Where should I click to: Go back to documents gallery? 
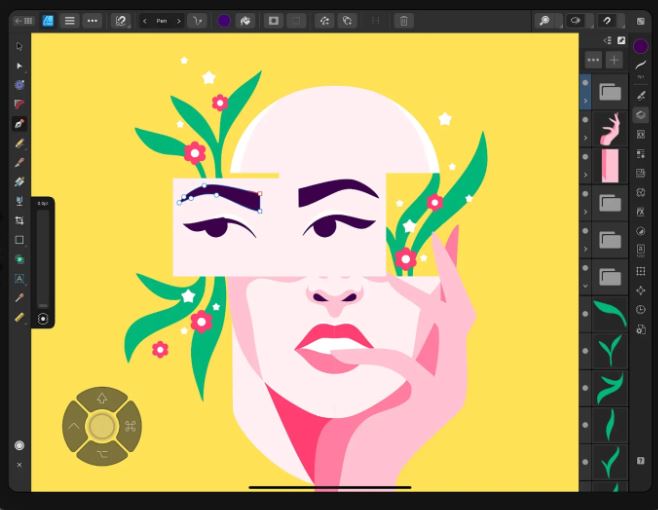pyautogui.click(x=24, y=21)
